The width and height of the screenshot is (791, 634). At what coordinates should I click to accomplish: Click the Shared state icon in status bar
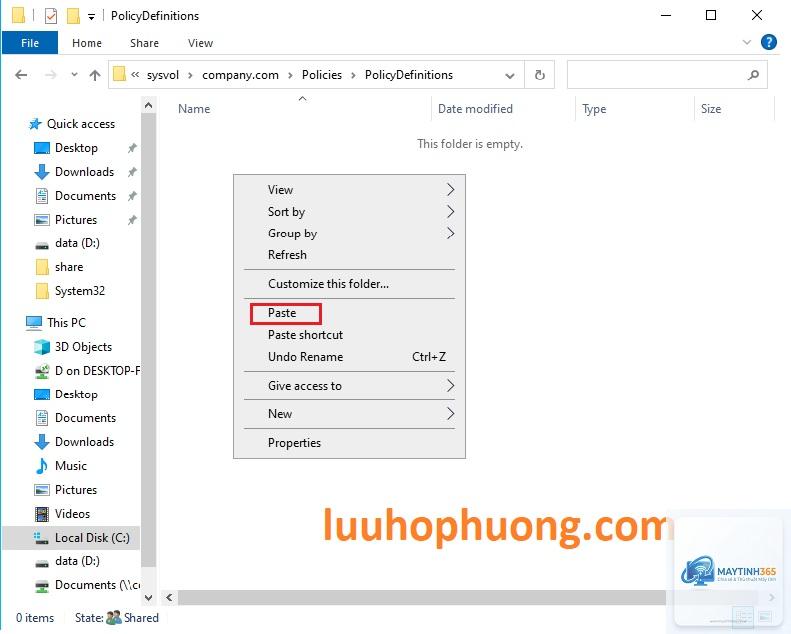point(114,617)
